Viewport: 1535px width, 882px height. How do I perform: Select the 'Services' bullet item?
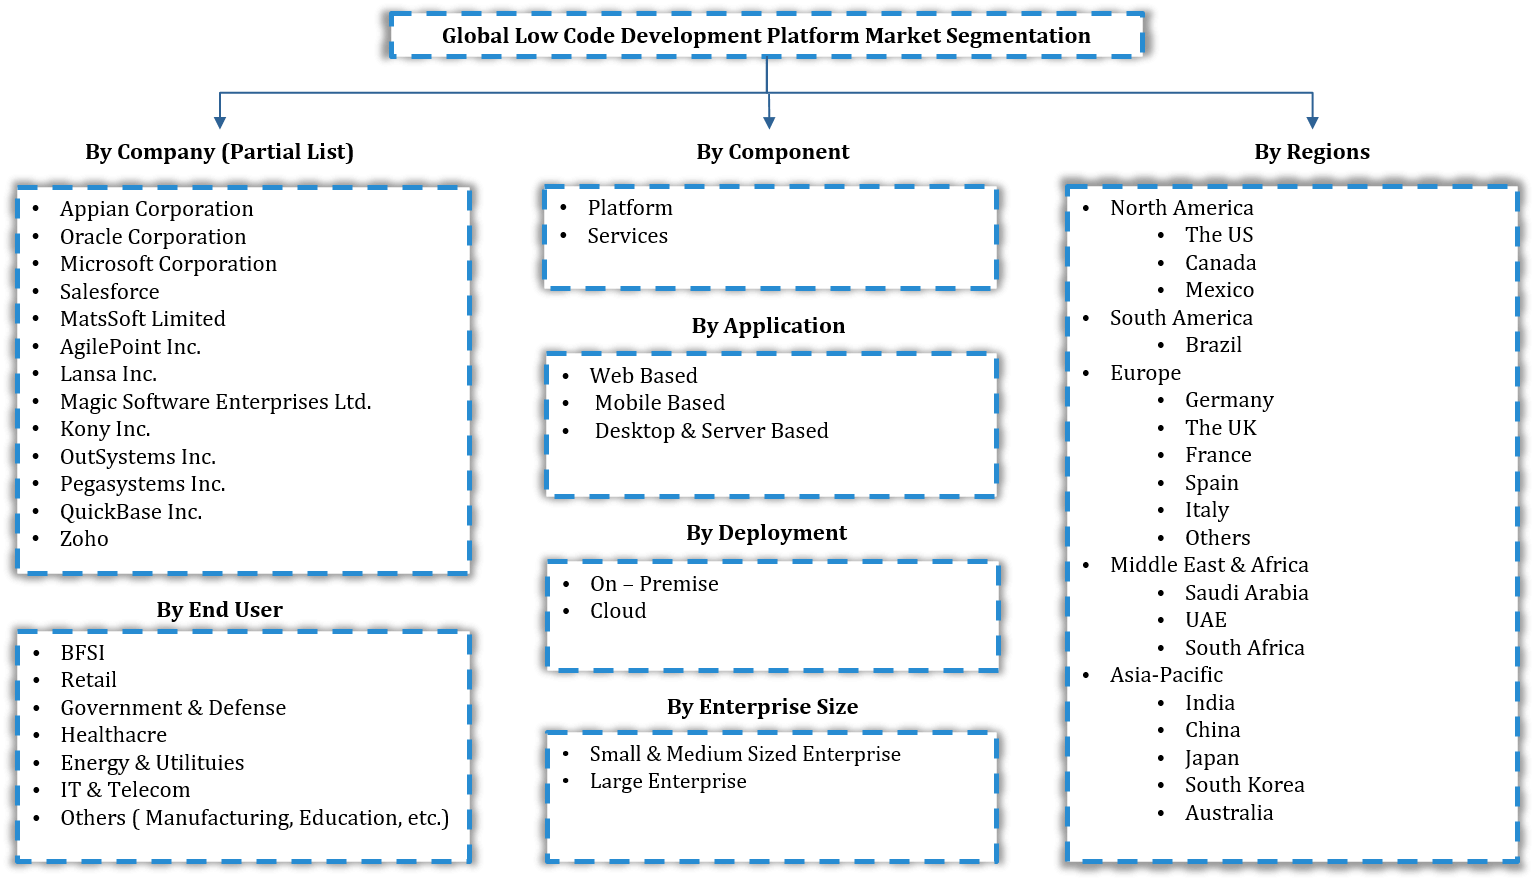(x=627, y=236)
